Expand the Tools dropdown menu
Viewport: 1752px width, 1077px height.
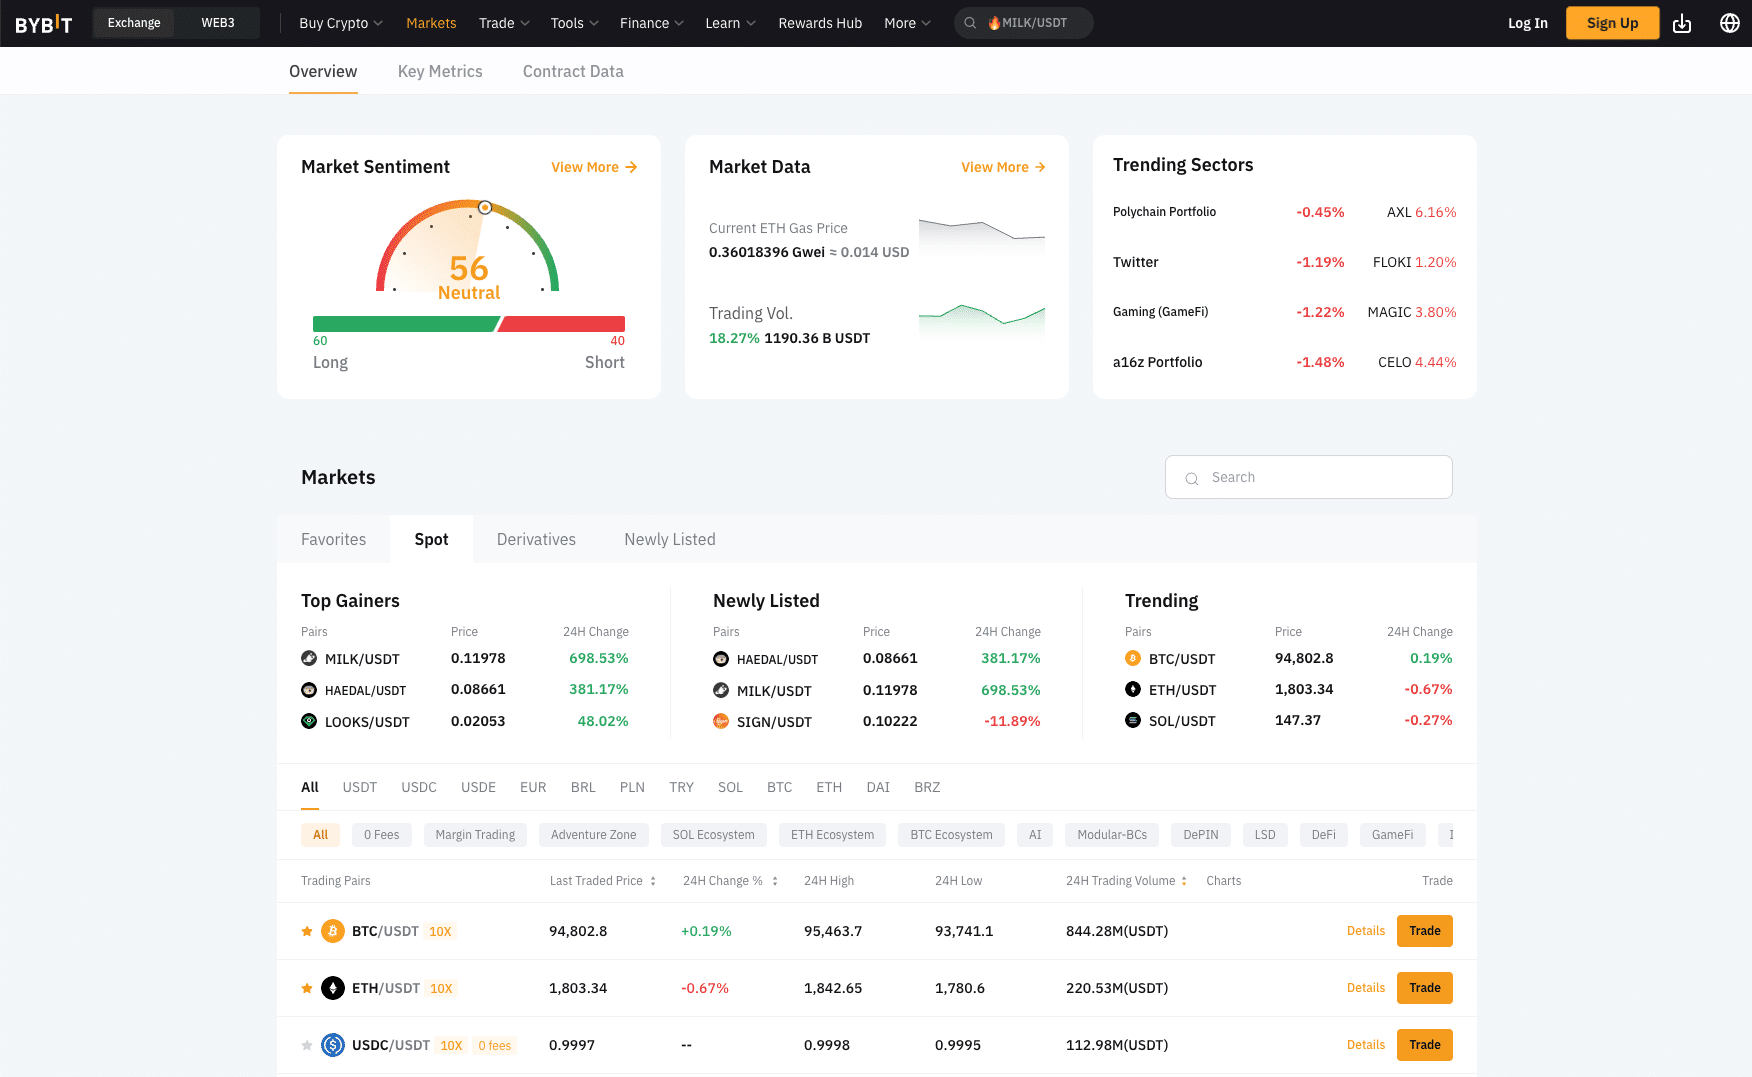point(575,23)
